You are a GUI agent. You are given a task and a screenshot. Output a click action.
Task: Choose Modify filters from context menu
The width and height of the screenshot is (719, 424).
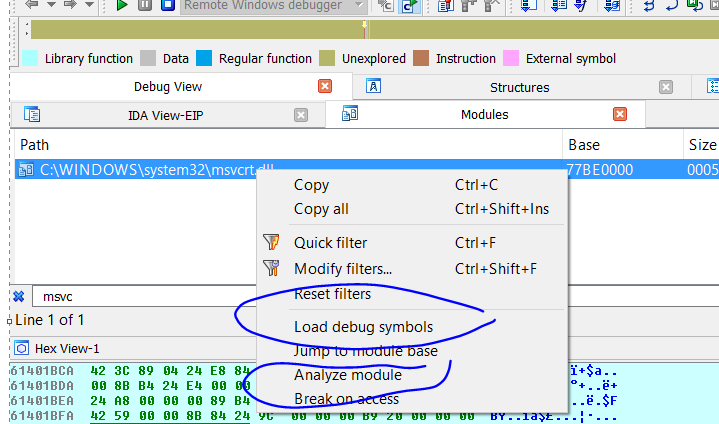[342, 268]
